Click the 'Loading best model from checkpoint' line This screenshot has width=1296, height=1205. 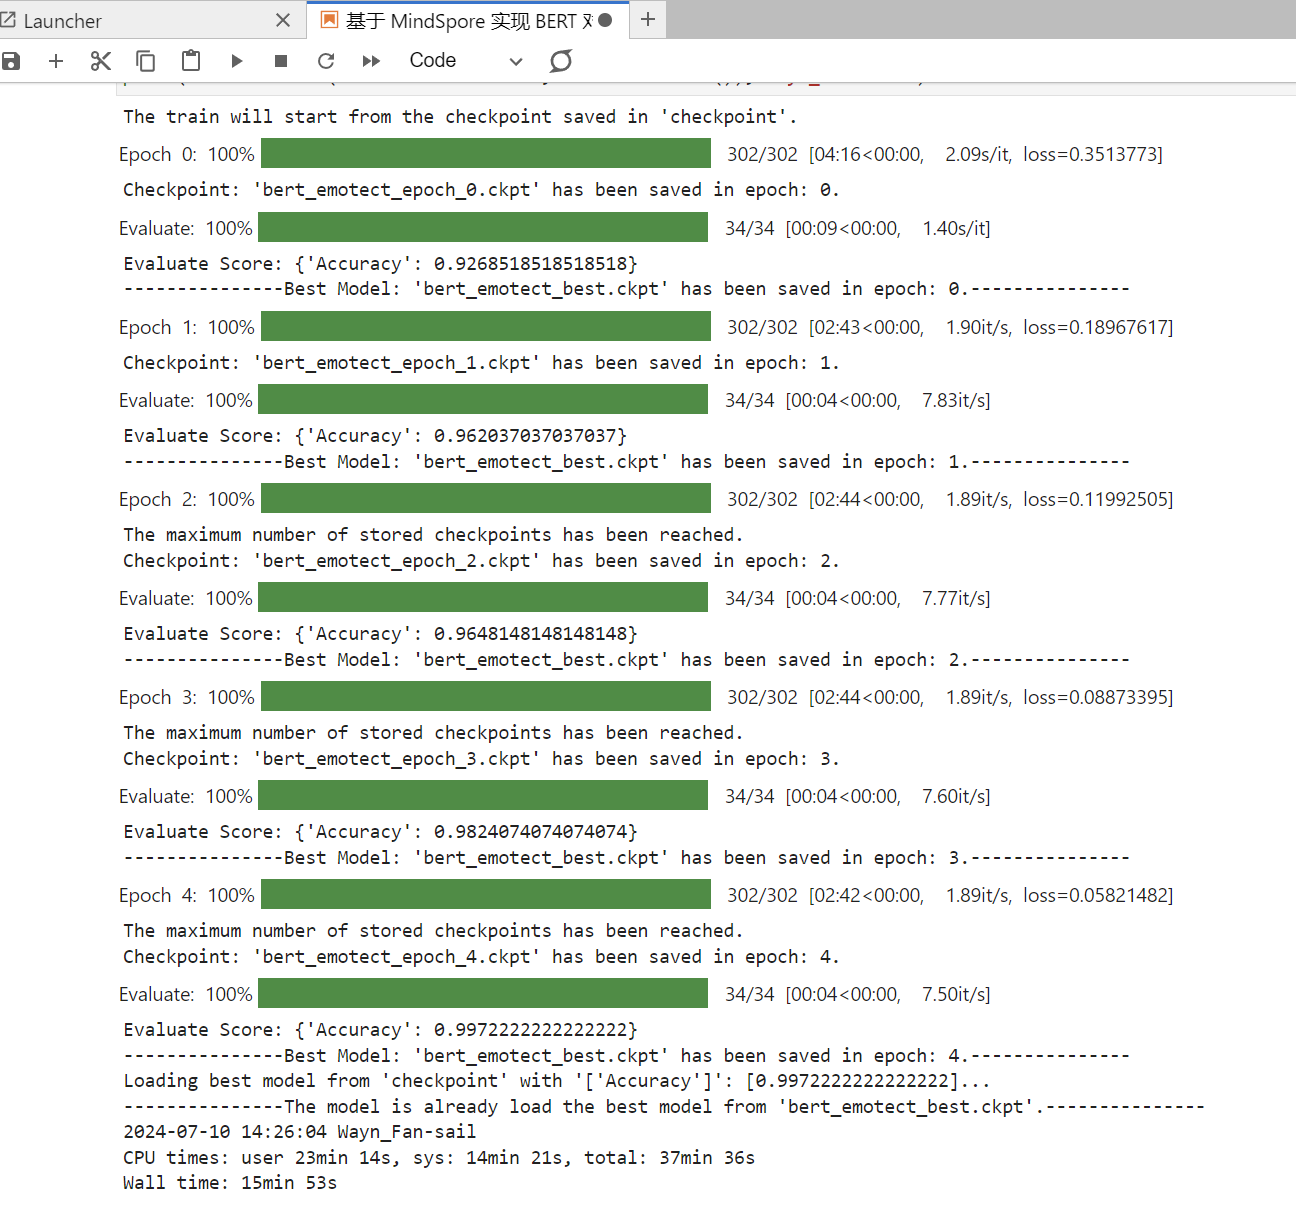pyautogui.click(x=557, y=1081)
